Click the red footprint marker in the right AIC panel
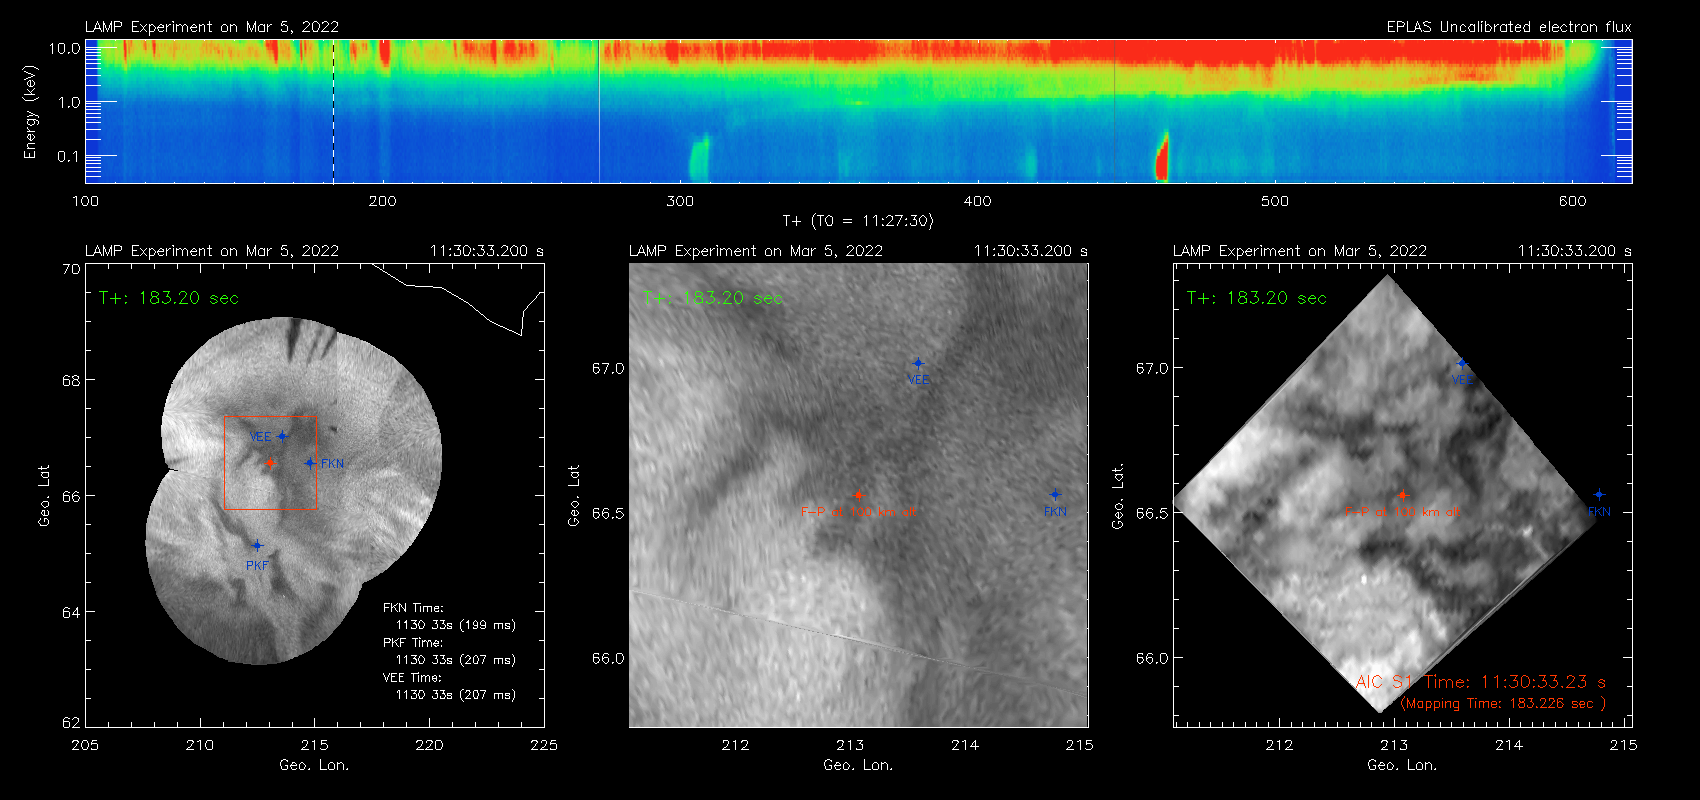The image size is (1700, 800). tap(1402, 495)
